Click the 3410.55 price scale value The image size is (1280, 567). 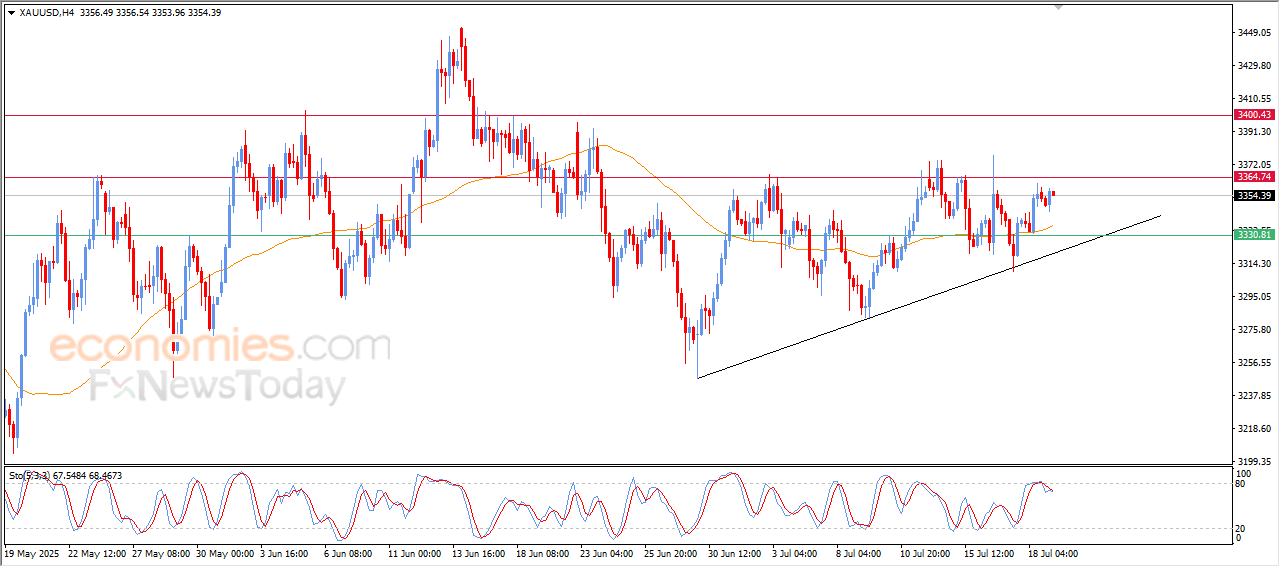[1255, 99]
